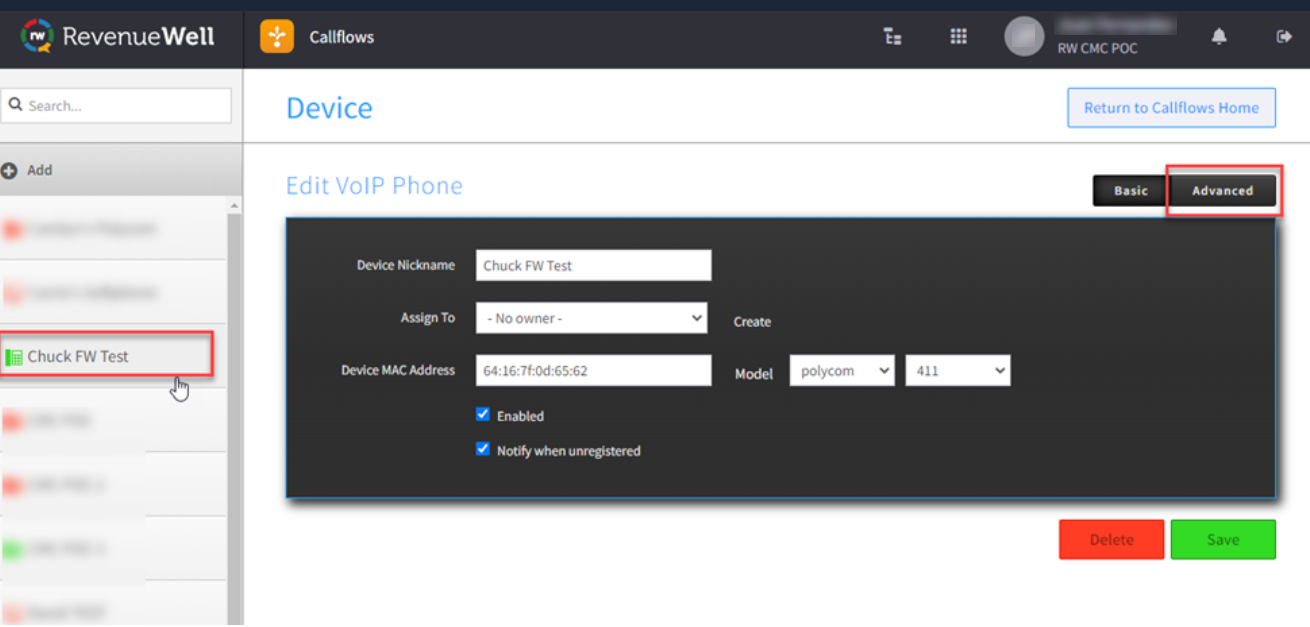Click the RevenueWell logo

(x=118, y=37)
